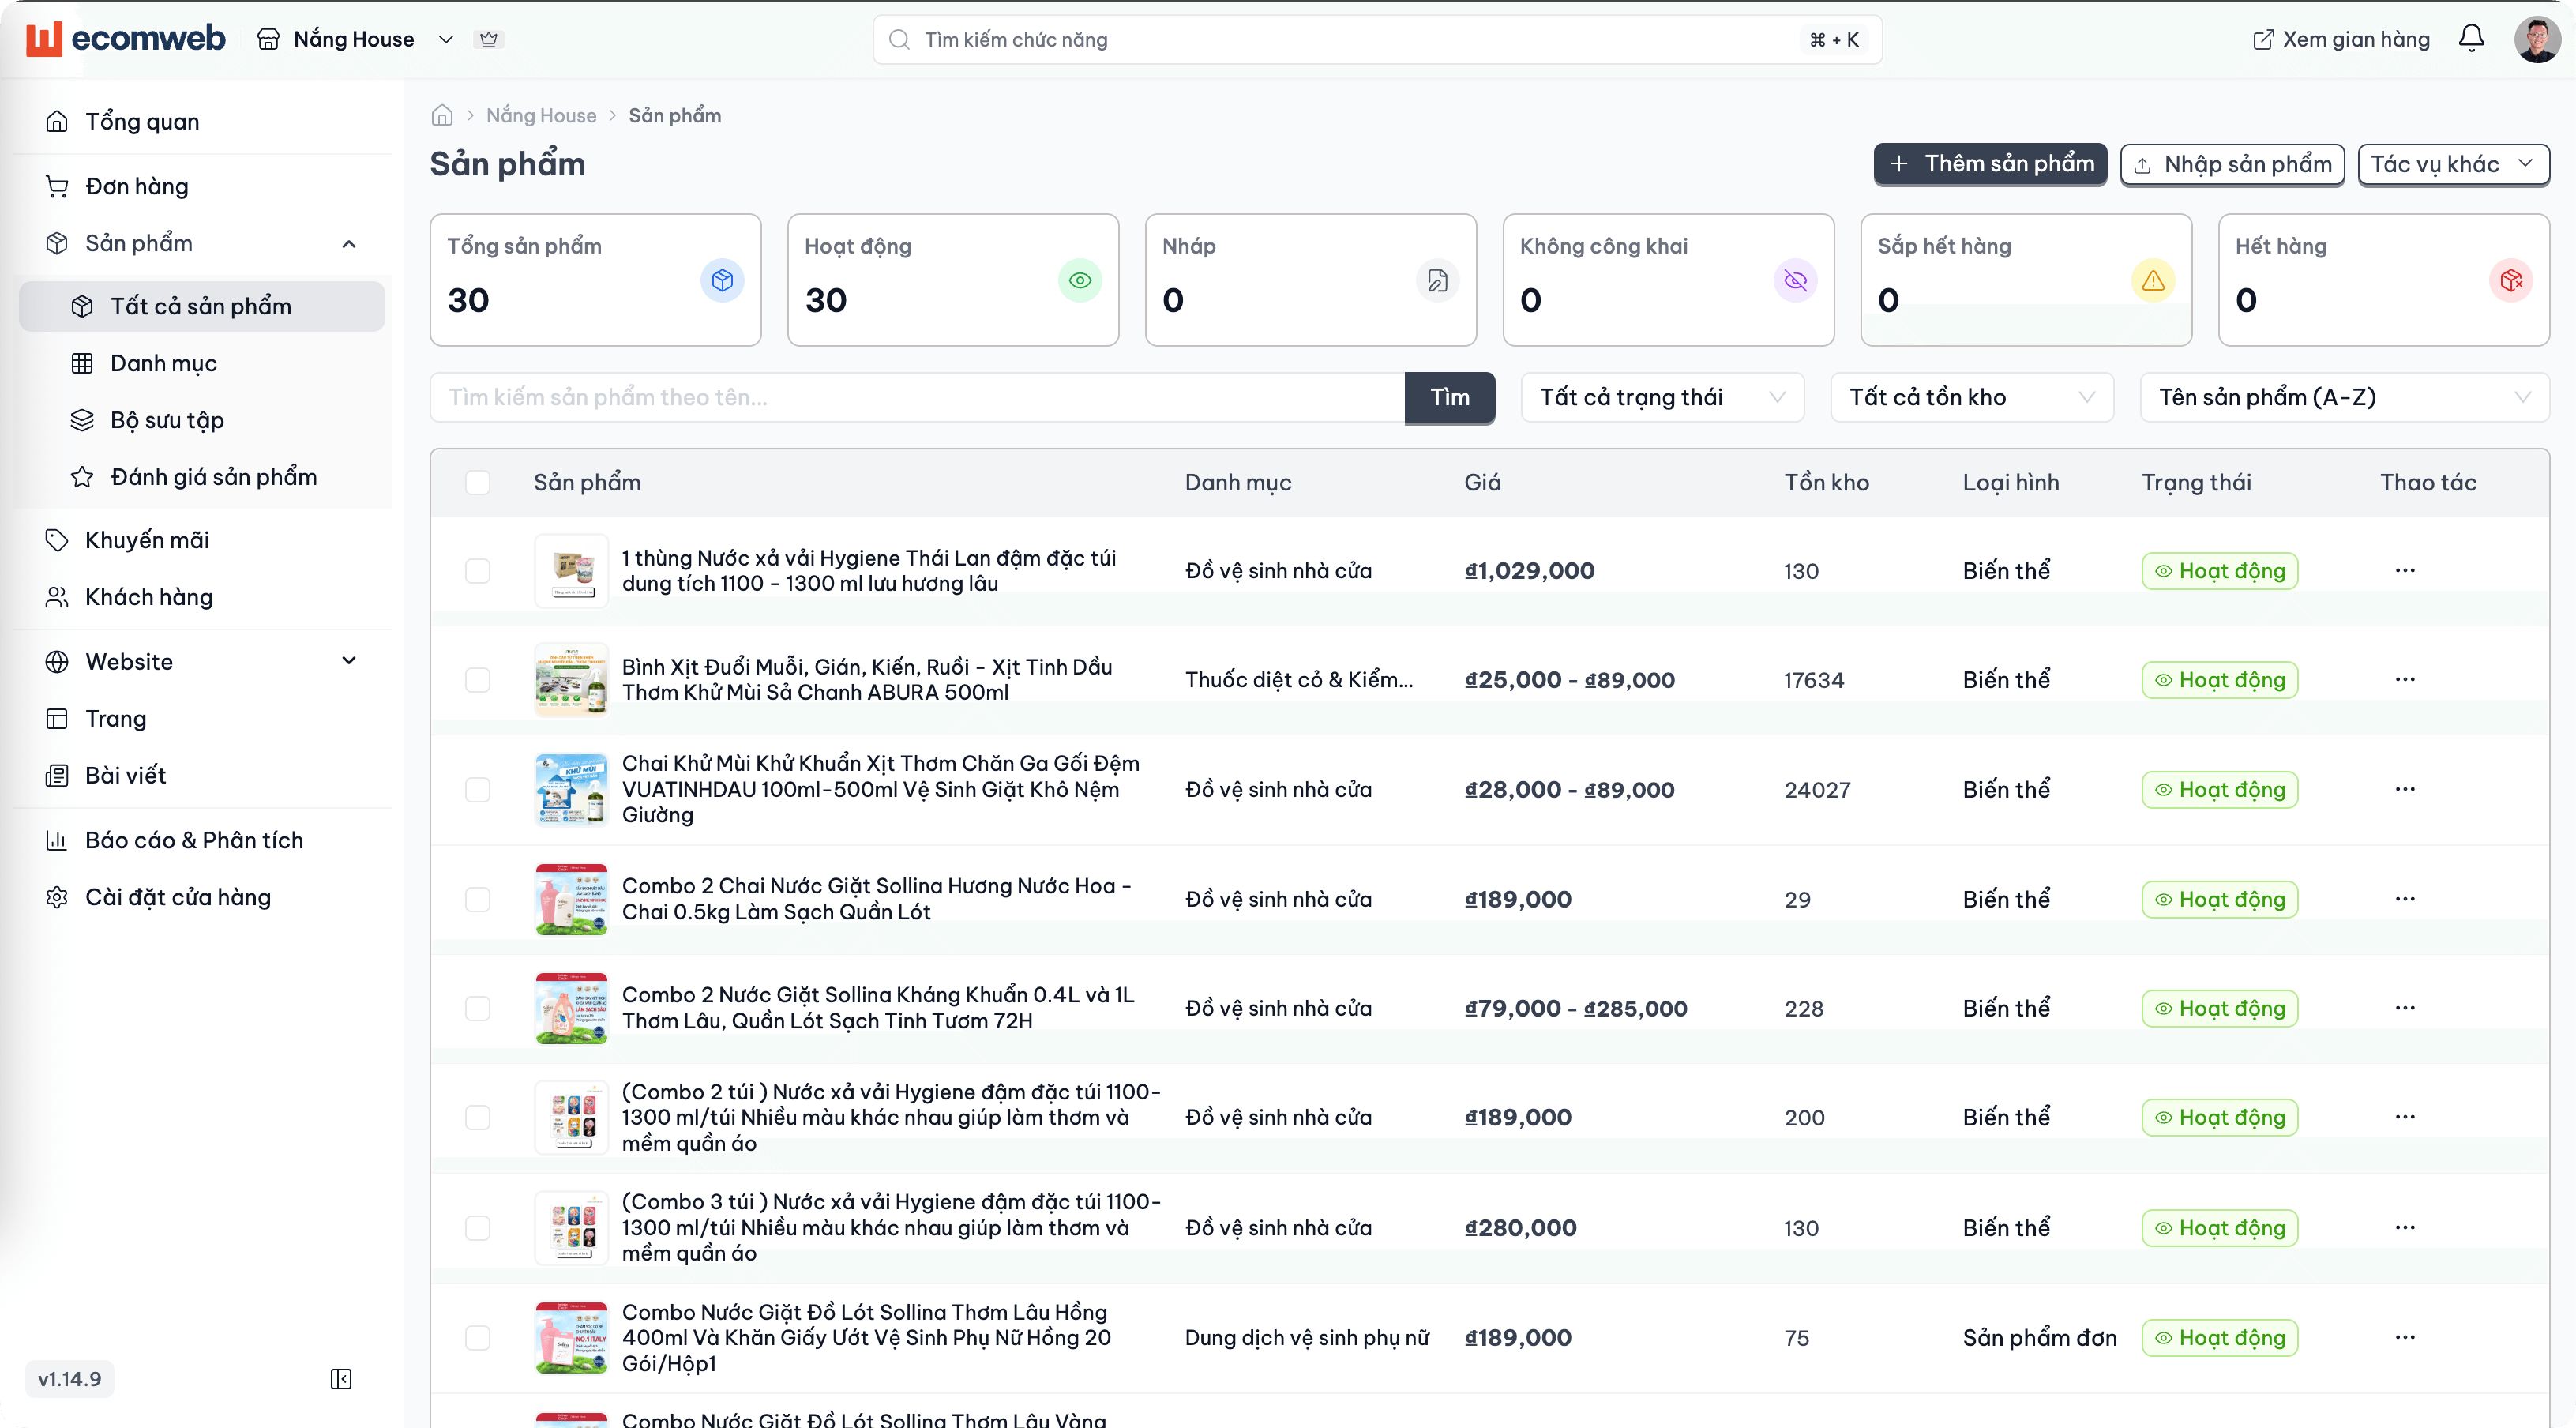This screenshot has height=1428, width=2576.
Task: Focus the product name search field
Action: tap(916, 397)
